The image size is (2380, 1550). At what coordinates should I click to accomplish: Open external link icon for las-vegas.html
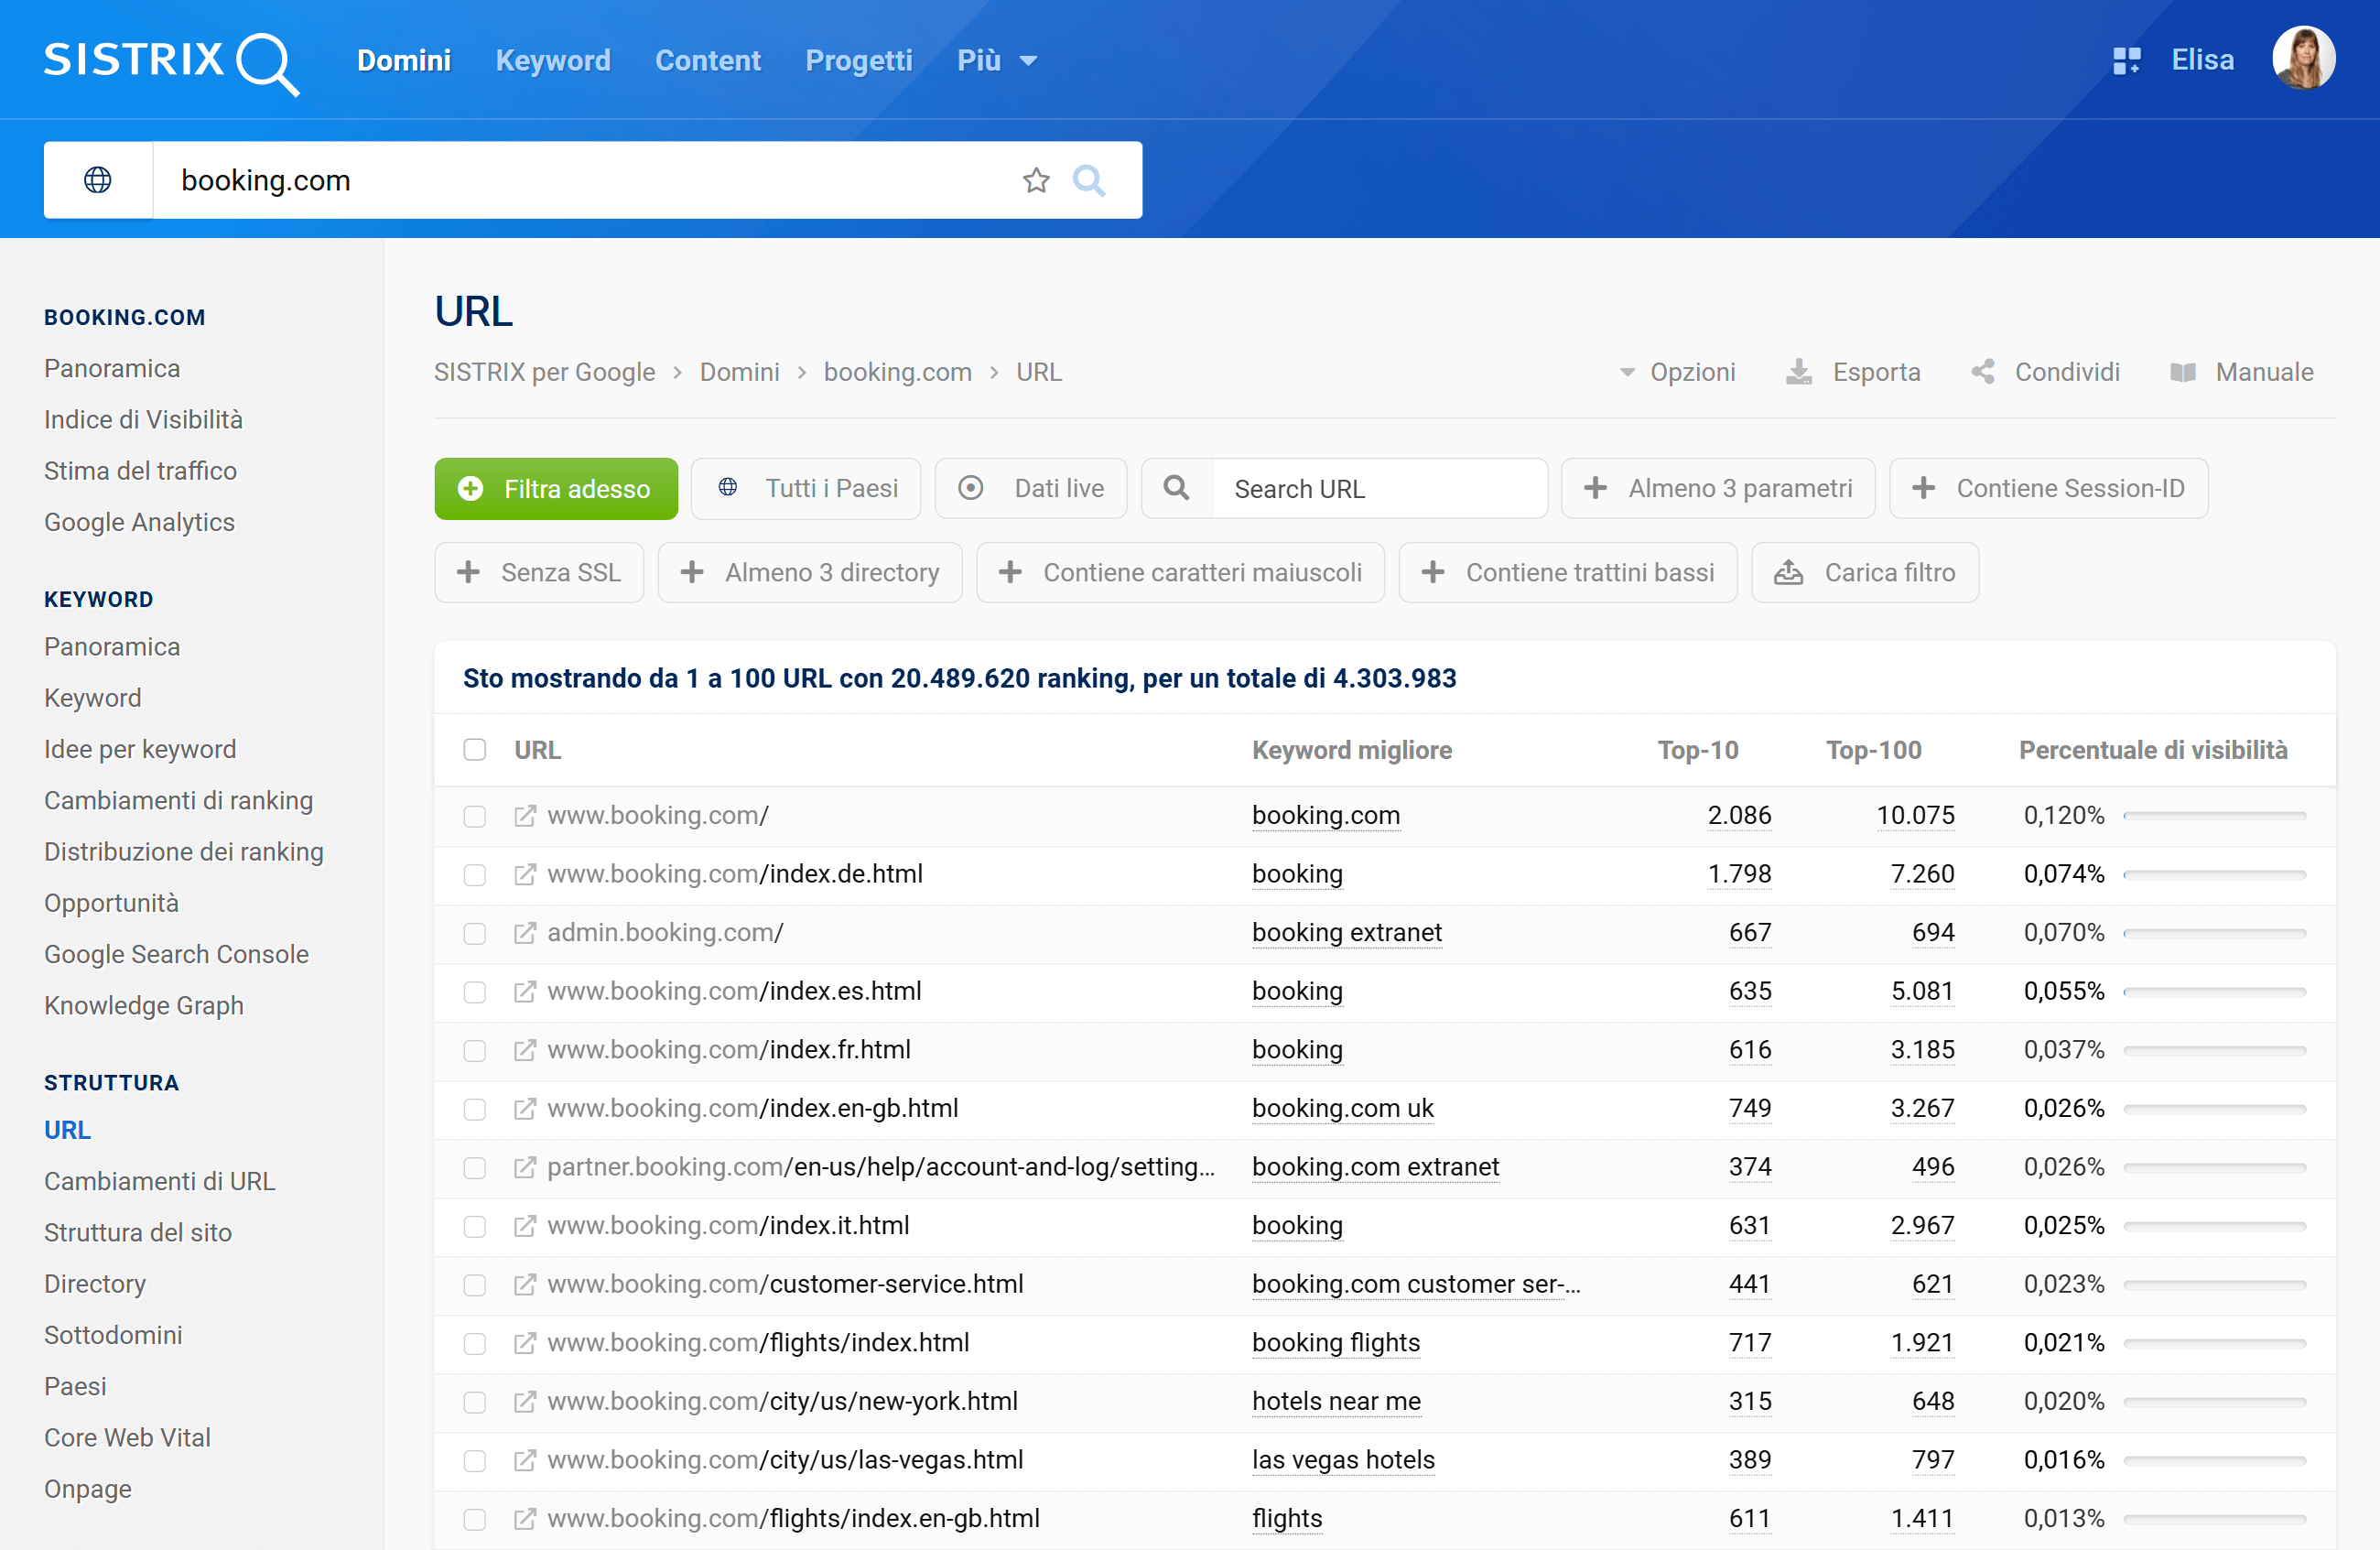(525, 1461)
